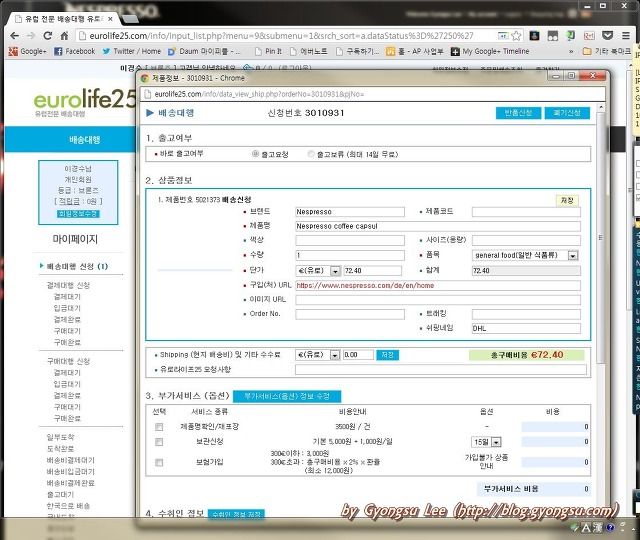Viewport: 640px width, 540px height.
Task: Click the main window address bar
Action: (286, 36)
